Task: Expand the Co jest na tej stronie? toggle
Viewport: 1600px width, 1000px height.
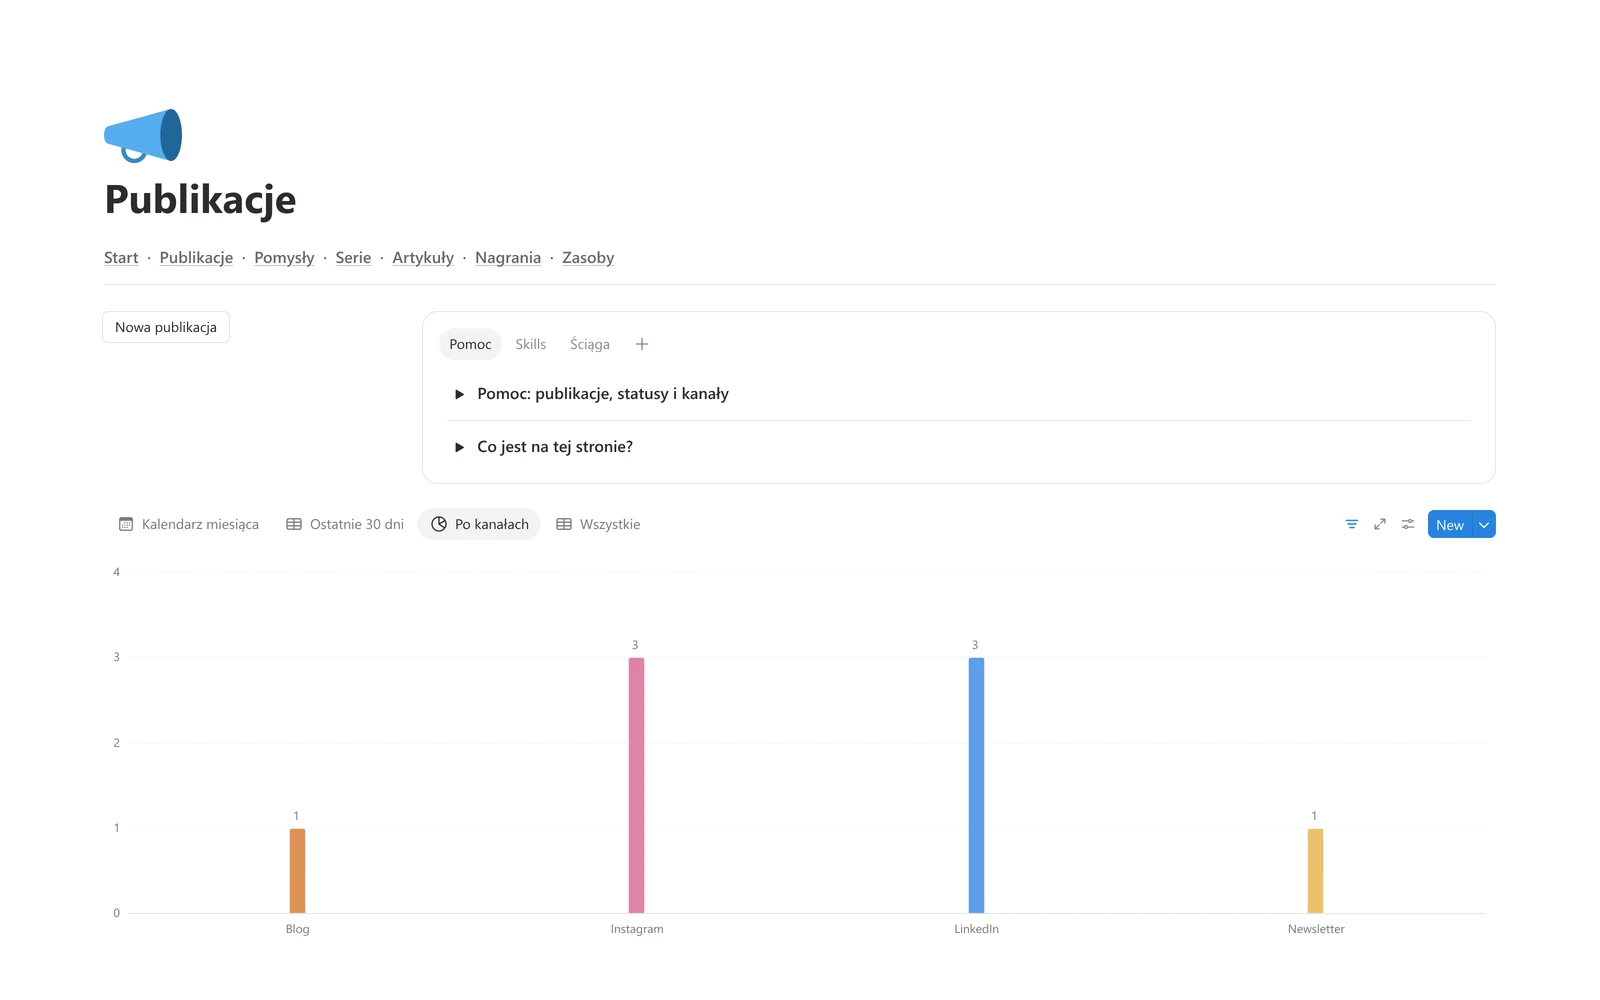Action: click(460, 447)
